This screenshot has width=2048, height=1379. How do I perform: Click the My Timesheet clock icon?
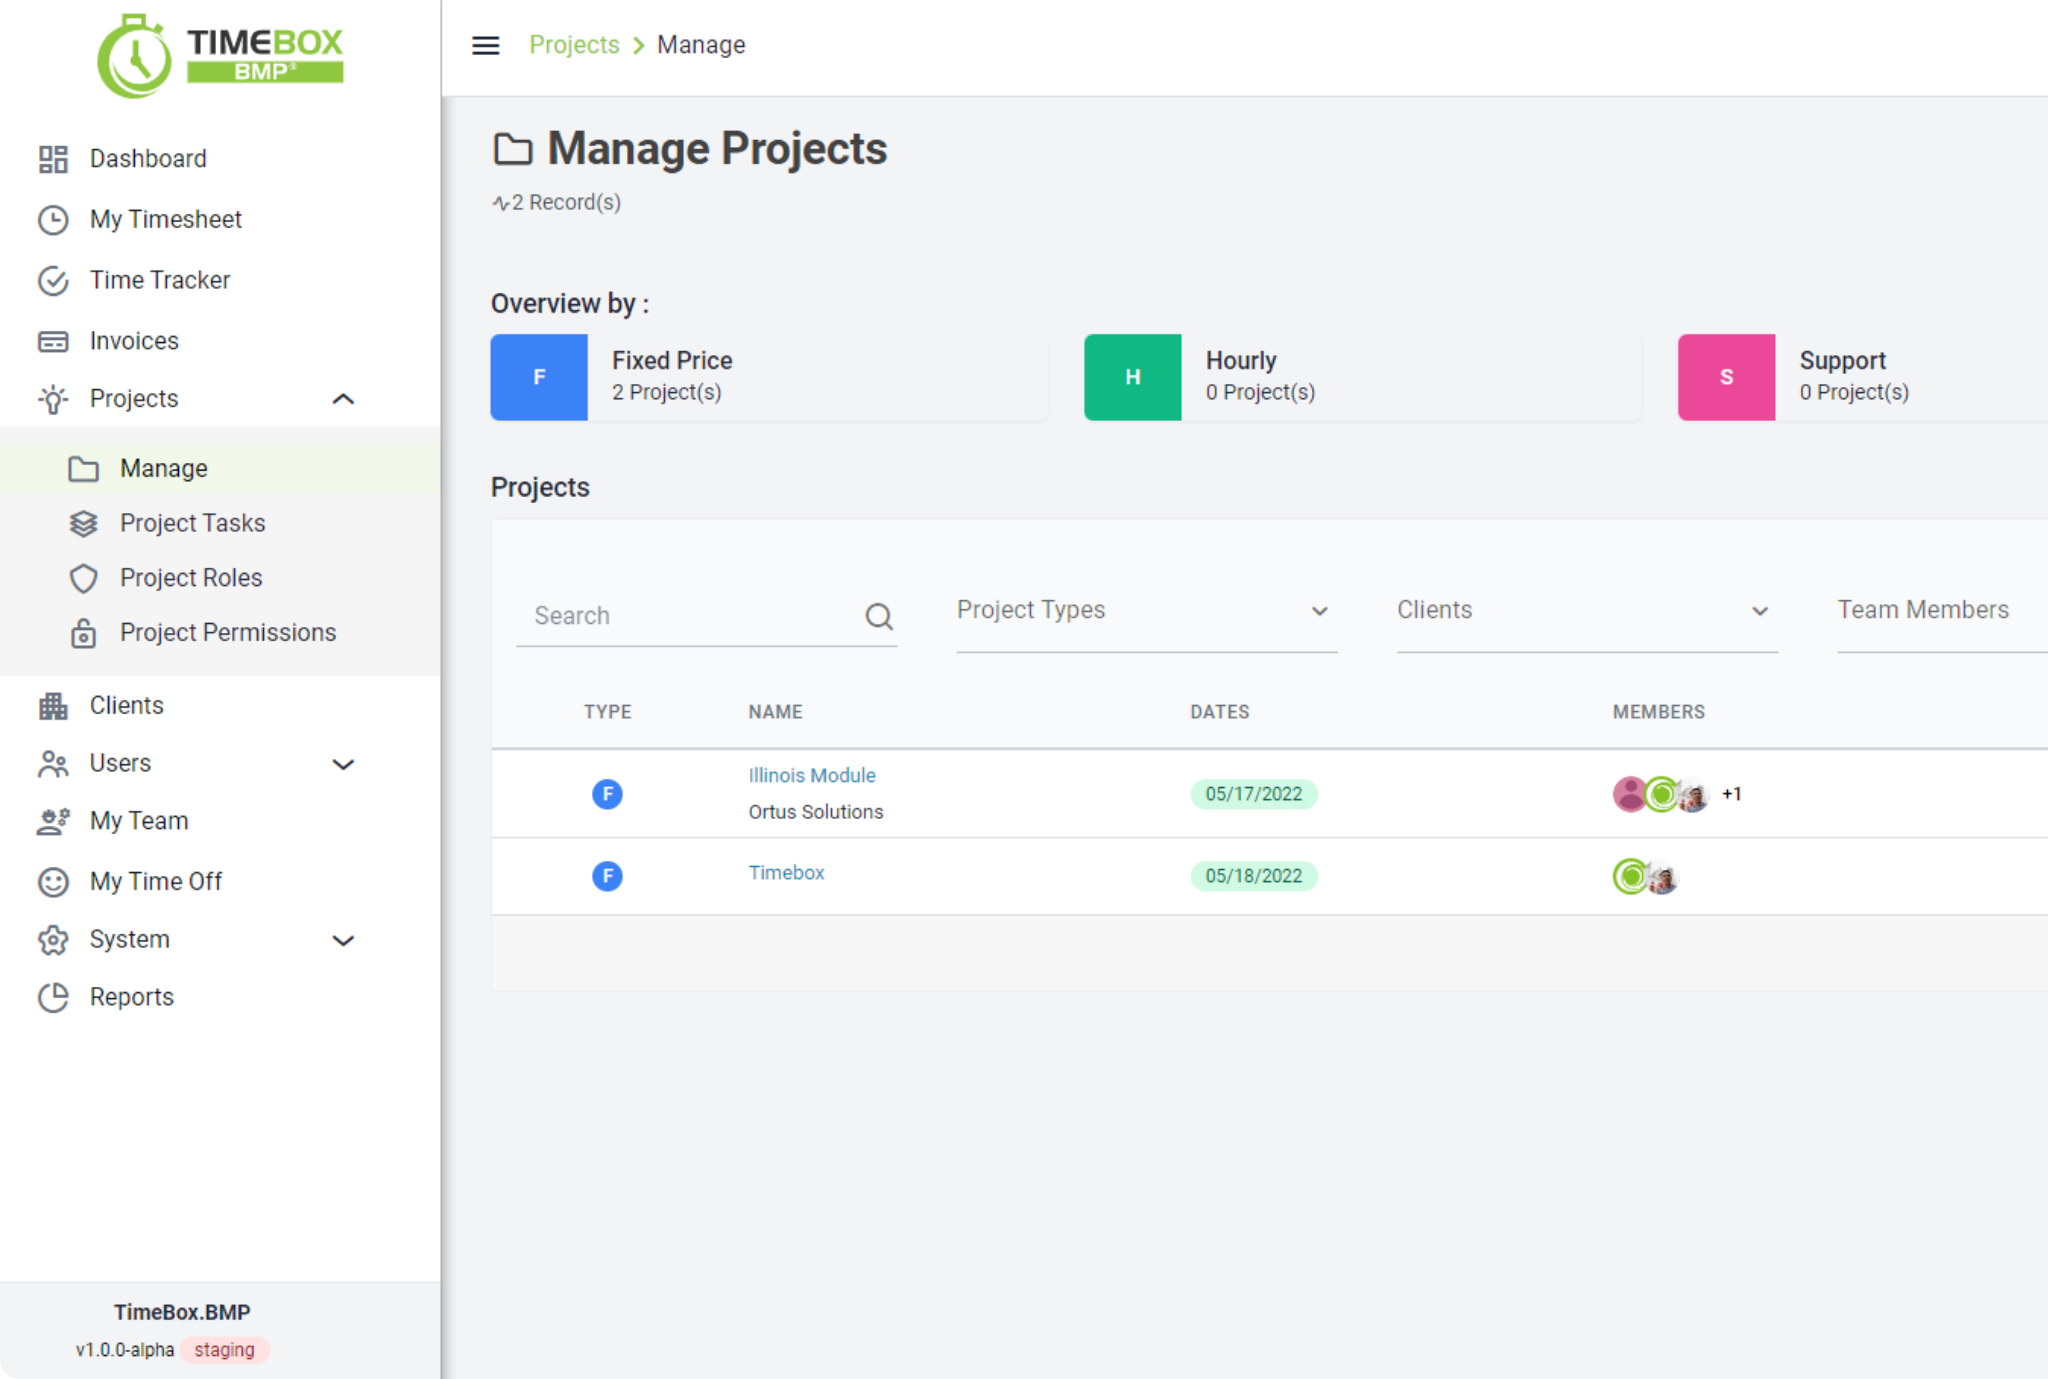coord(53,220)
